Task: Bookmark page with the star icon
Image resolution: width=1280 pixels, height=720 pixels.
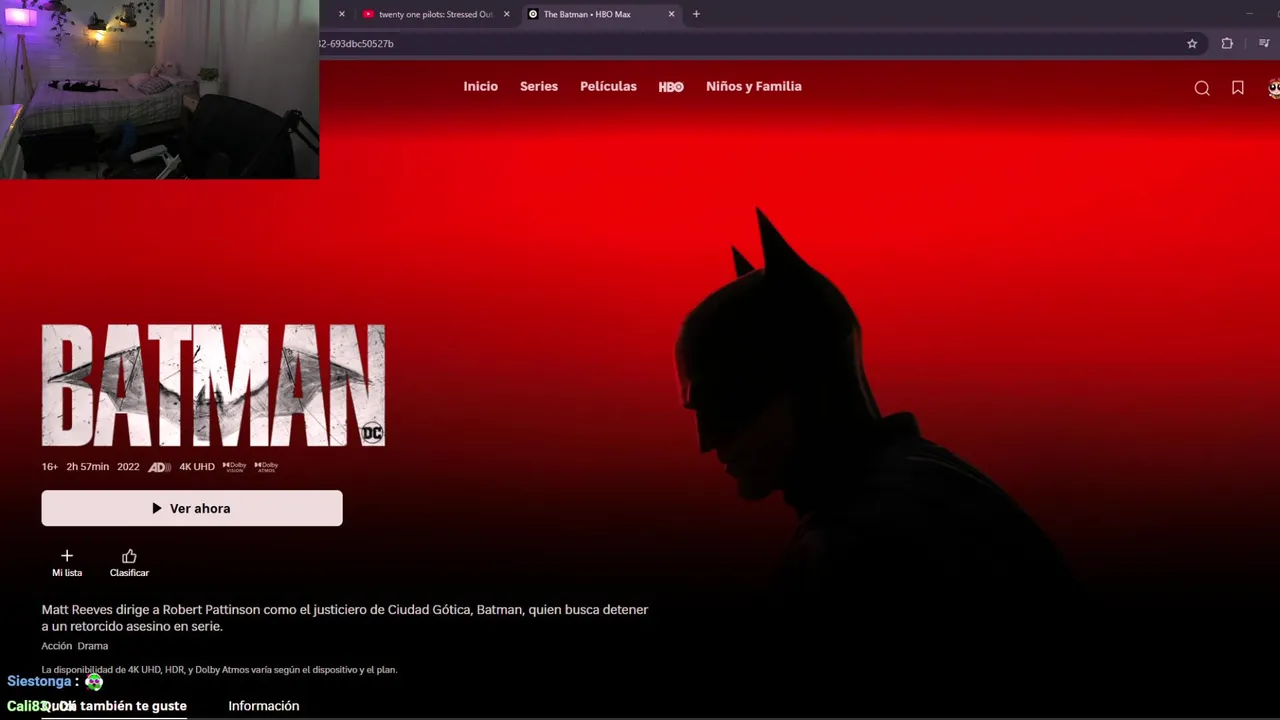Action: [x=1192, y=44]
